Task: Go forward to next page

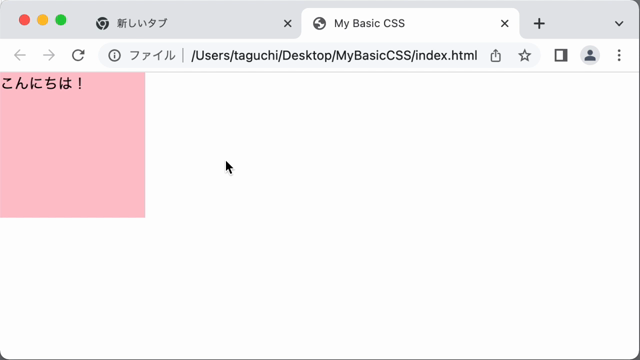Action: [x=49, y=55]
